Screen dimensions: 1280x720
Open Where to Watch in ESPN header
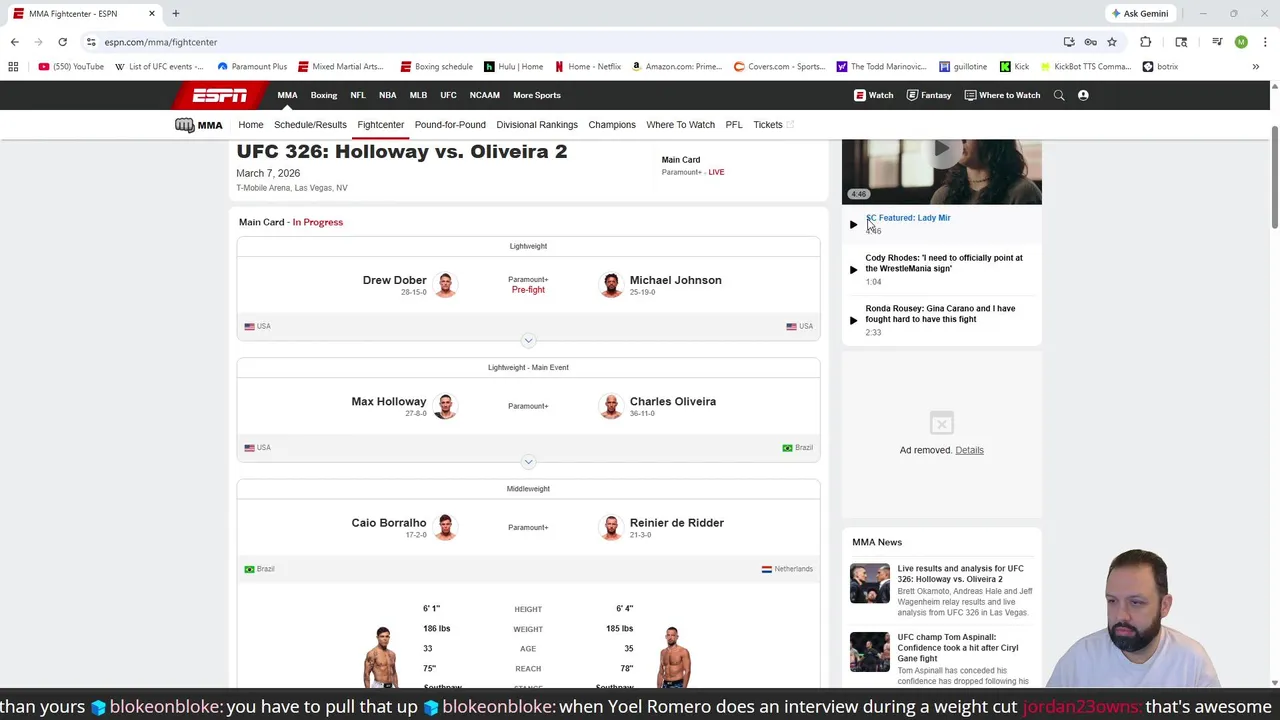click(1002, 95)
